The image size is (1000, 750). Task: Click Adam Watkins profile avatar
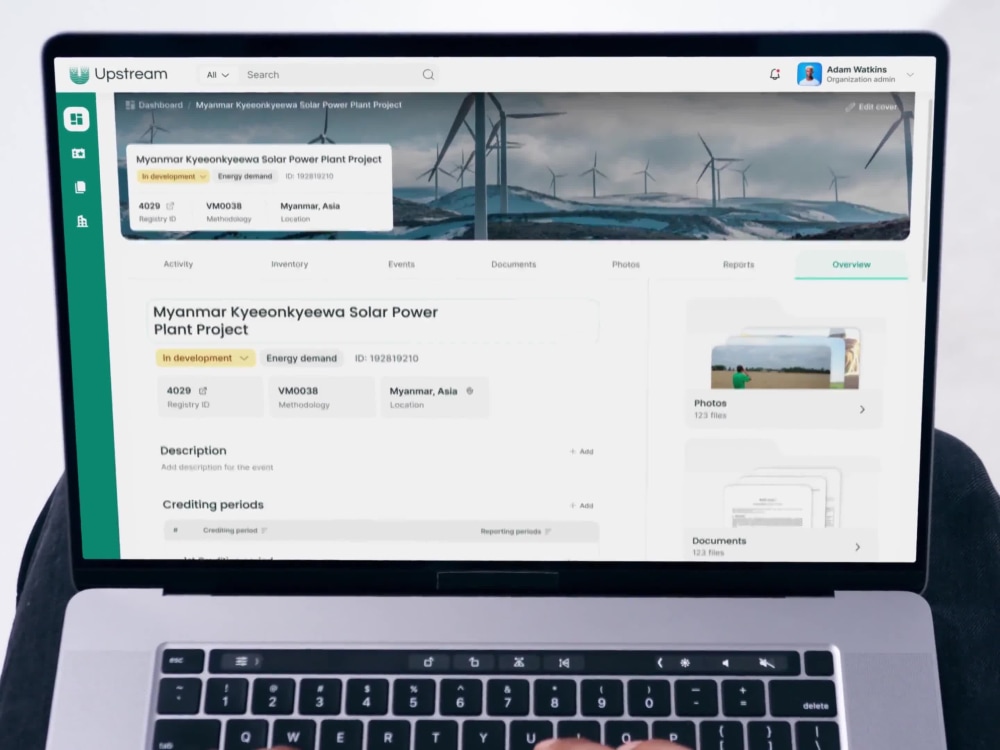coord(809,74)
